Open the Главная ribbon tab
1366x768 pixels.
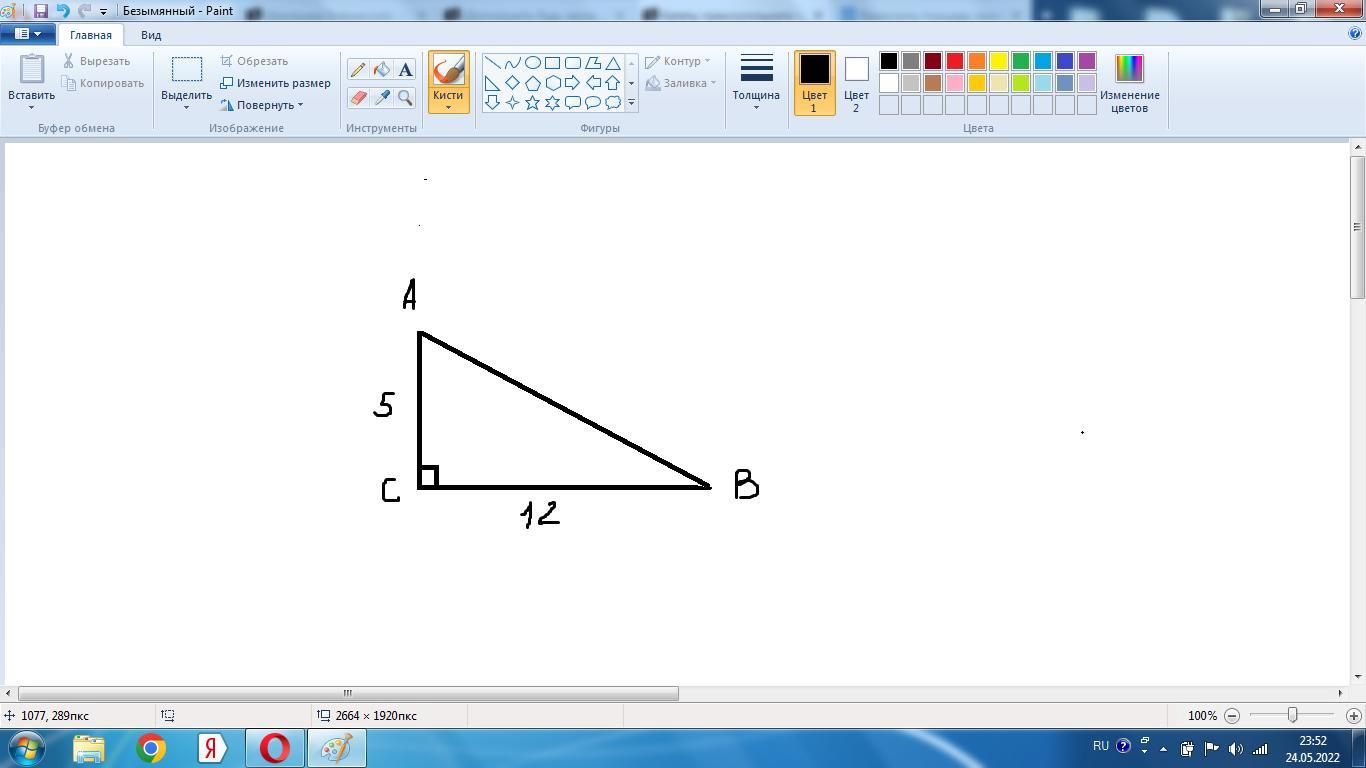click(91, 35)
